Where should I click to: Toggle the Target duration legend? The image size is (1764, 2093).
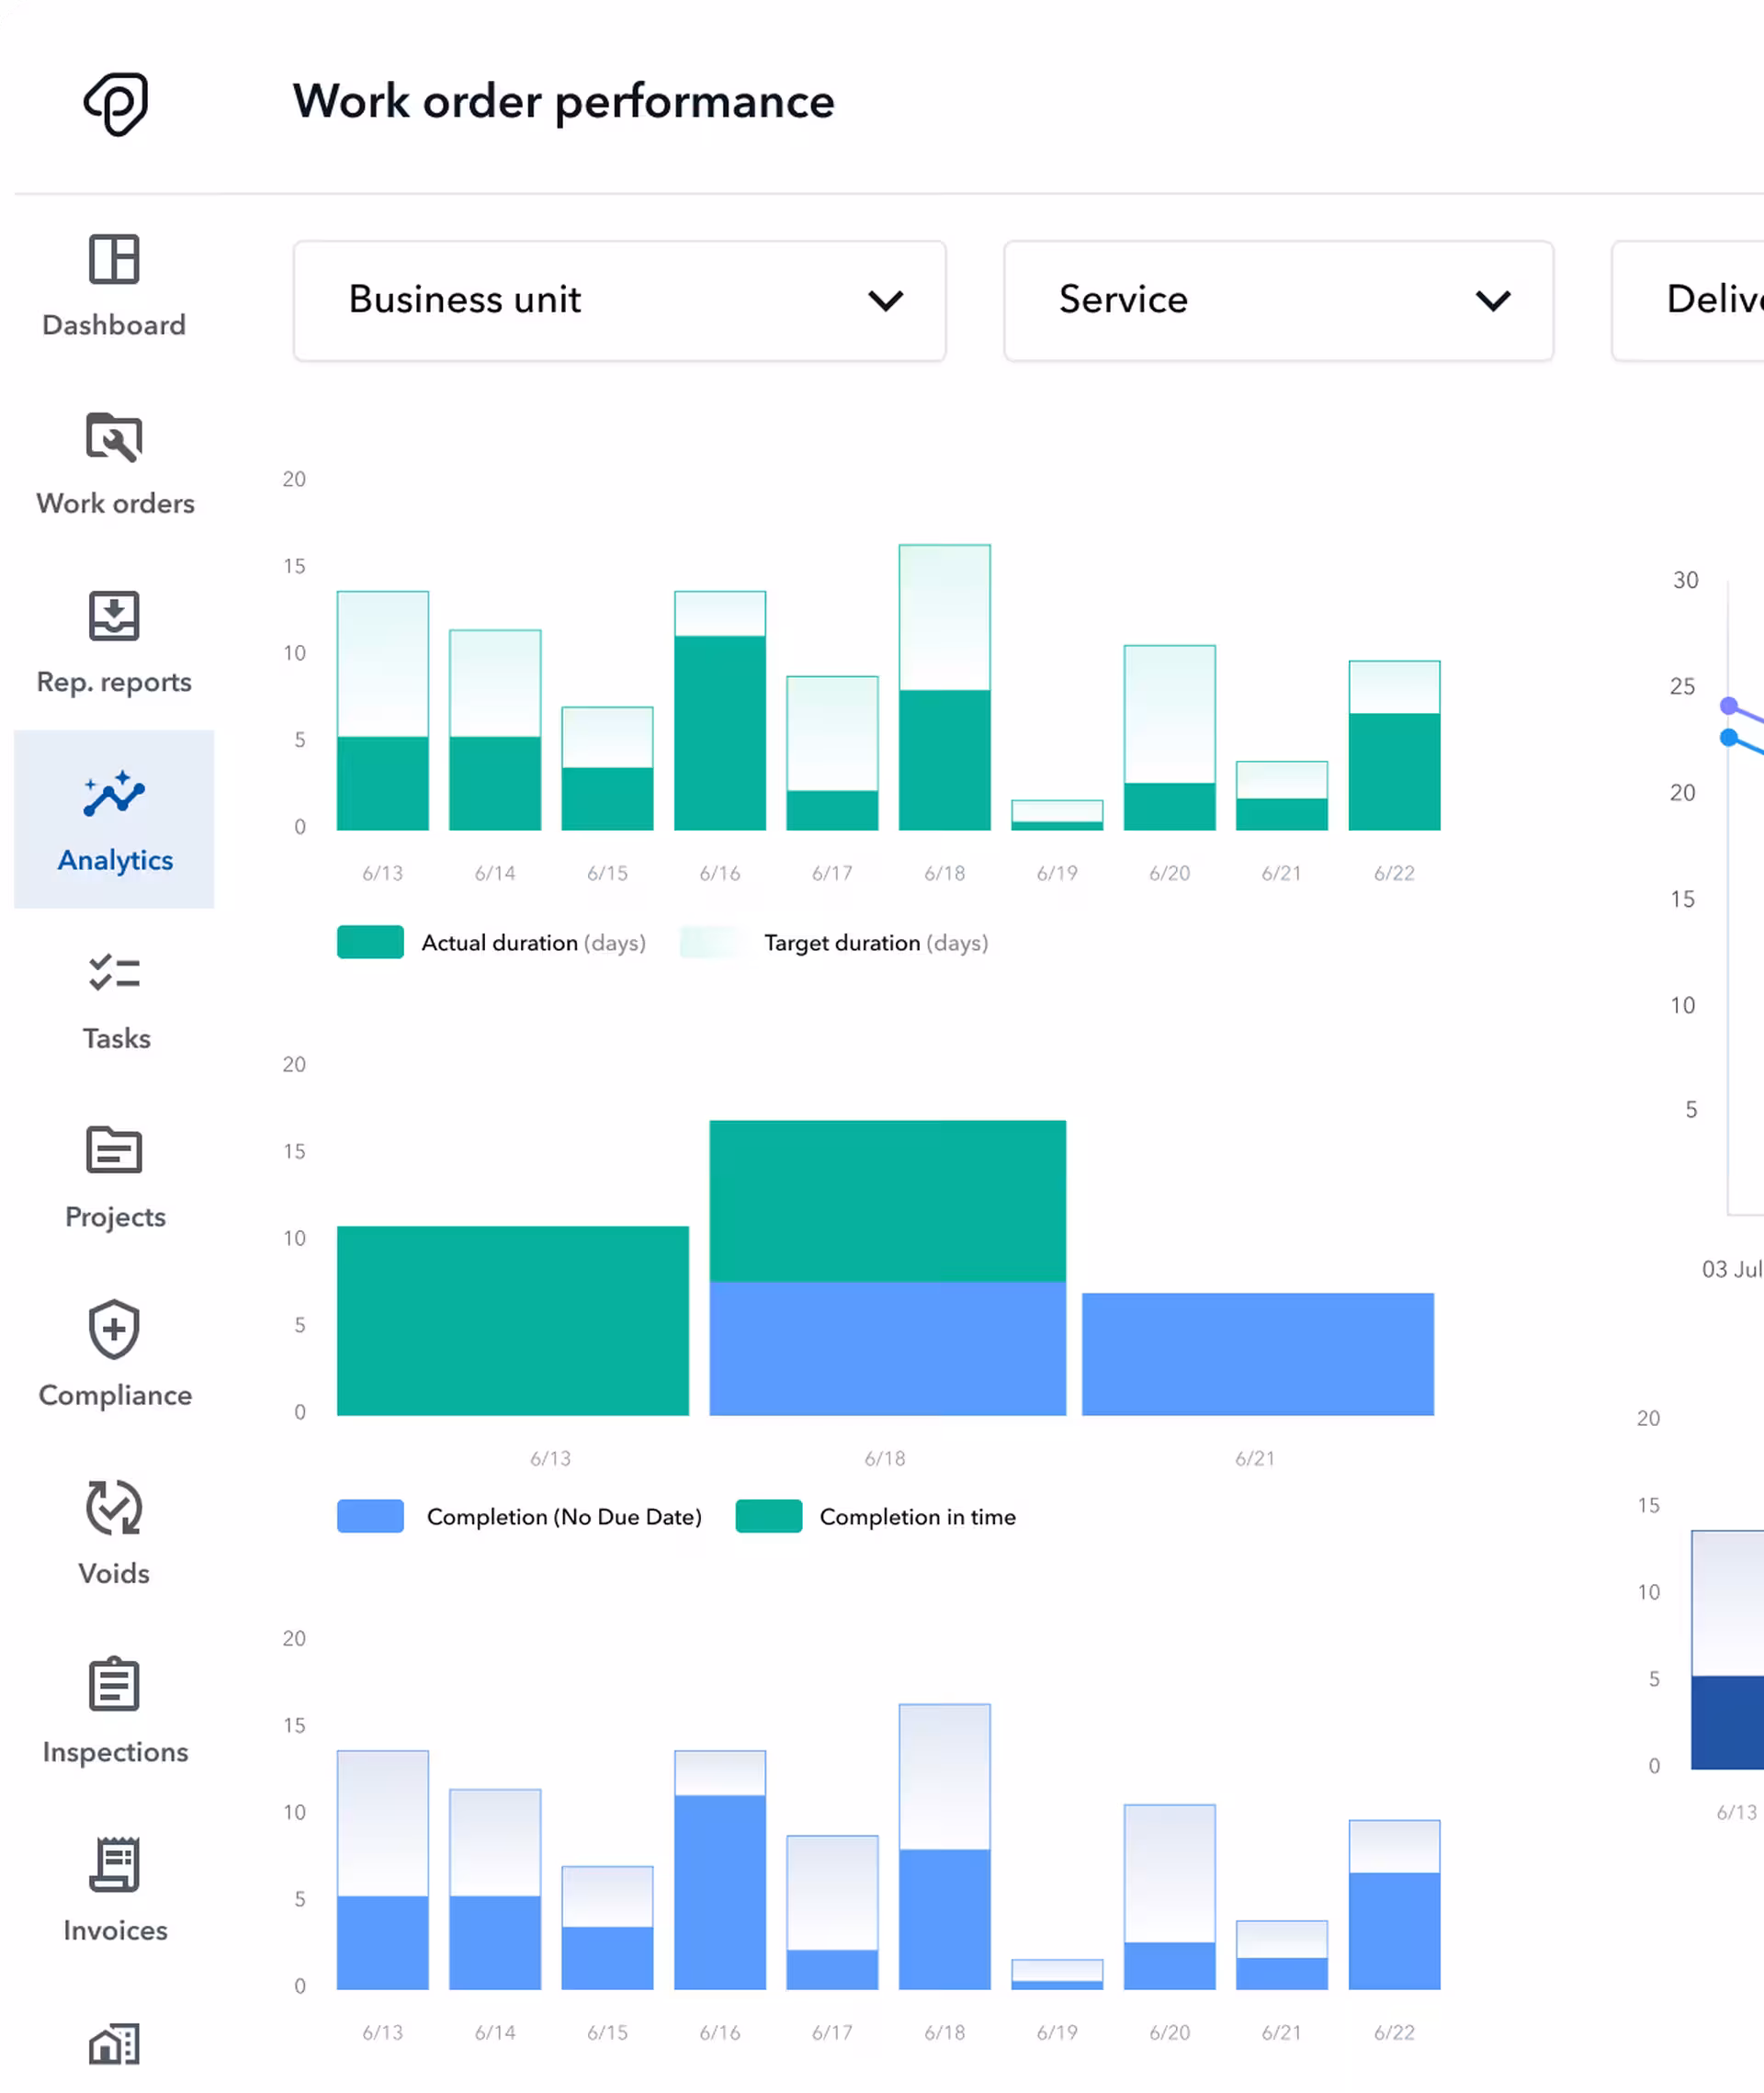(x=710, y=941)
